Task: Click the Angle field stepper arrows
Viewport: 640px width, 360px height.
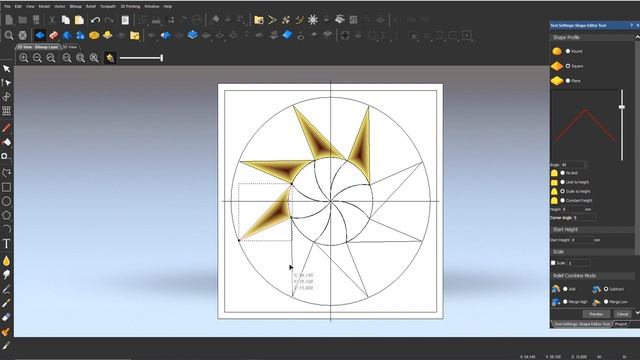Action: [x=585, y=165]
